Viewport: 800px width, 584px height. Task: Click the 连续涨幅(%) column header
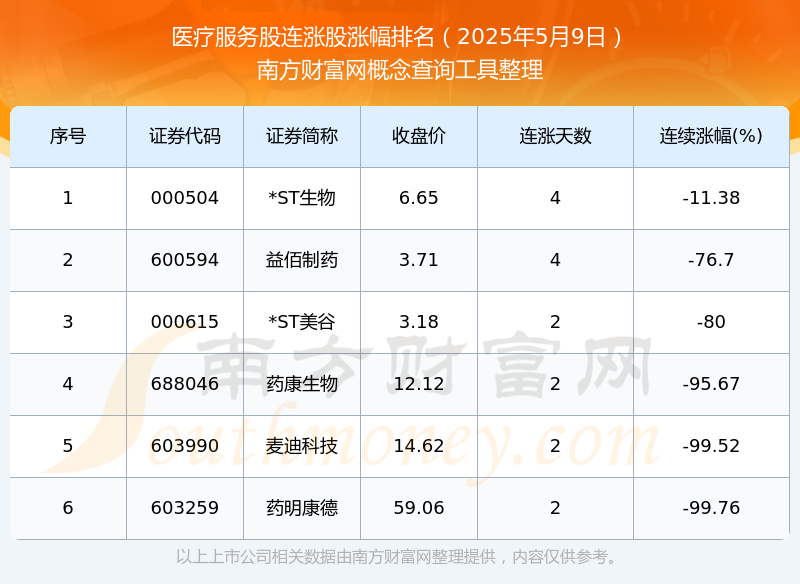click(x=711, y=136)
